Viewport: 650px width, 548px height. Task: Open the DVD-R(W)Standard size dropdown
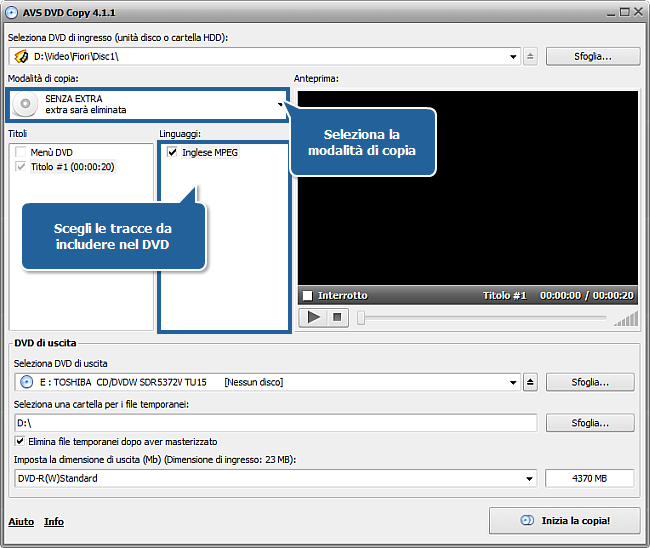pyautogui.click(x=529, y=479)
